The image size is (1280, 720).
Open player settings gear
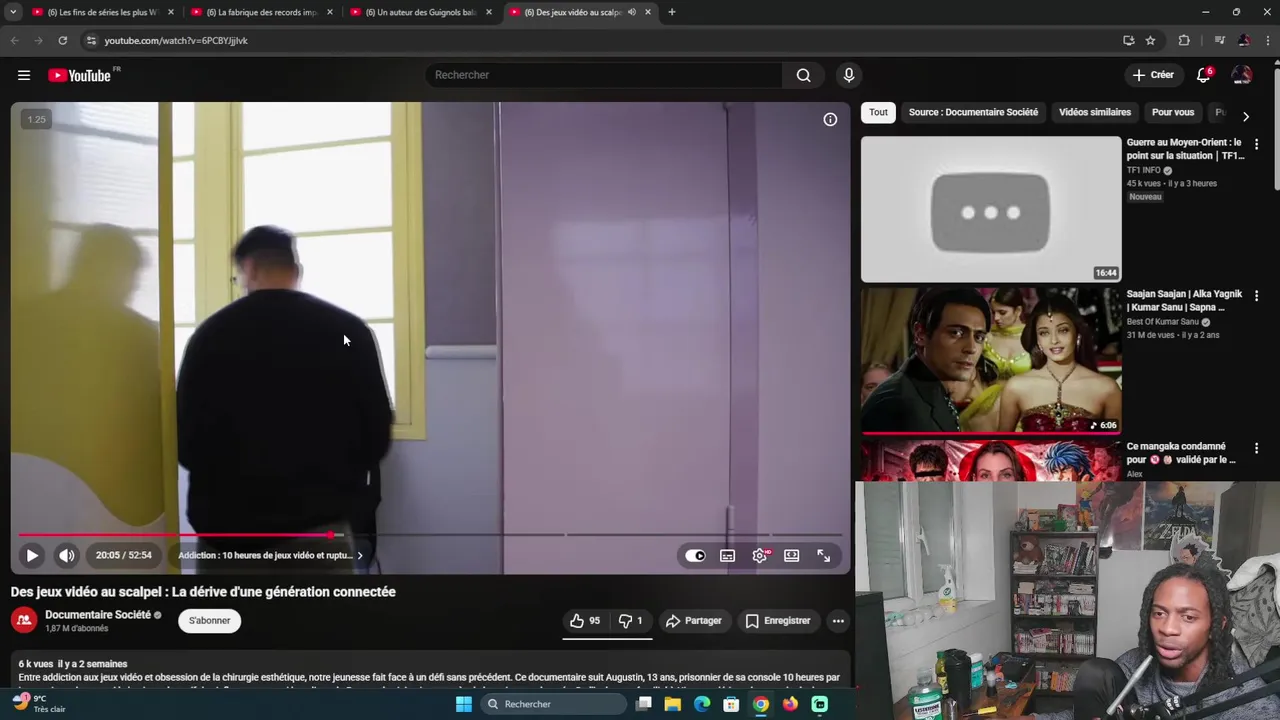[x=760, y=556]
